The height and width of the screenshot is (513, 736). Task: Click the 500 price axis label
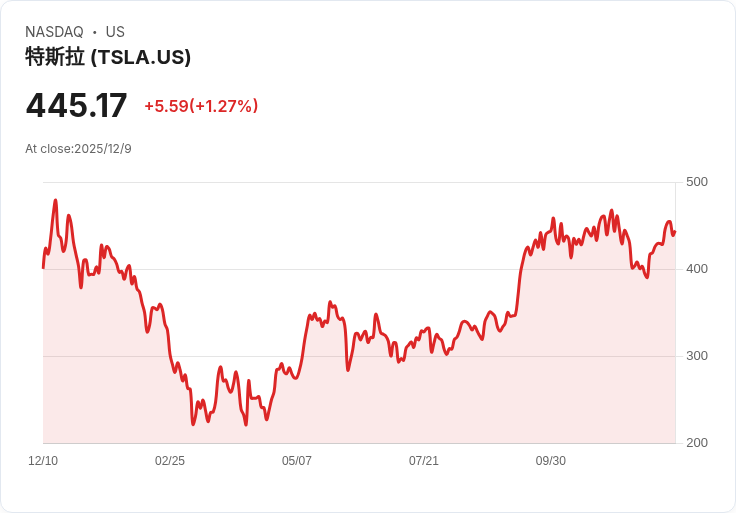(697, 182)
